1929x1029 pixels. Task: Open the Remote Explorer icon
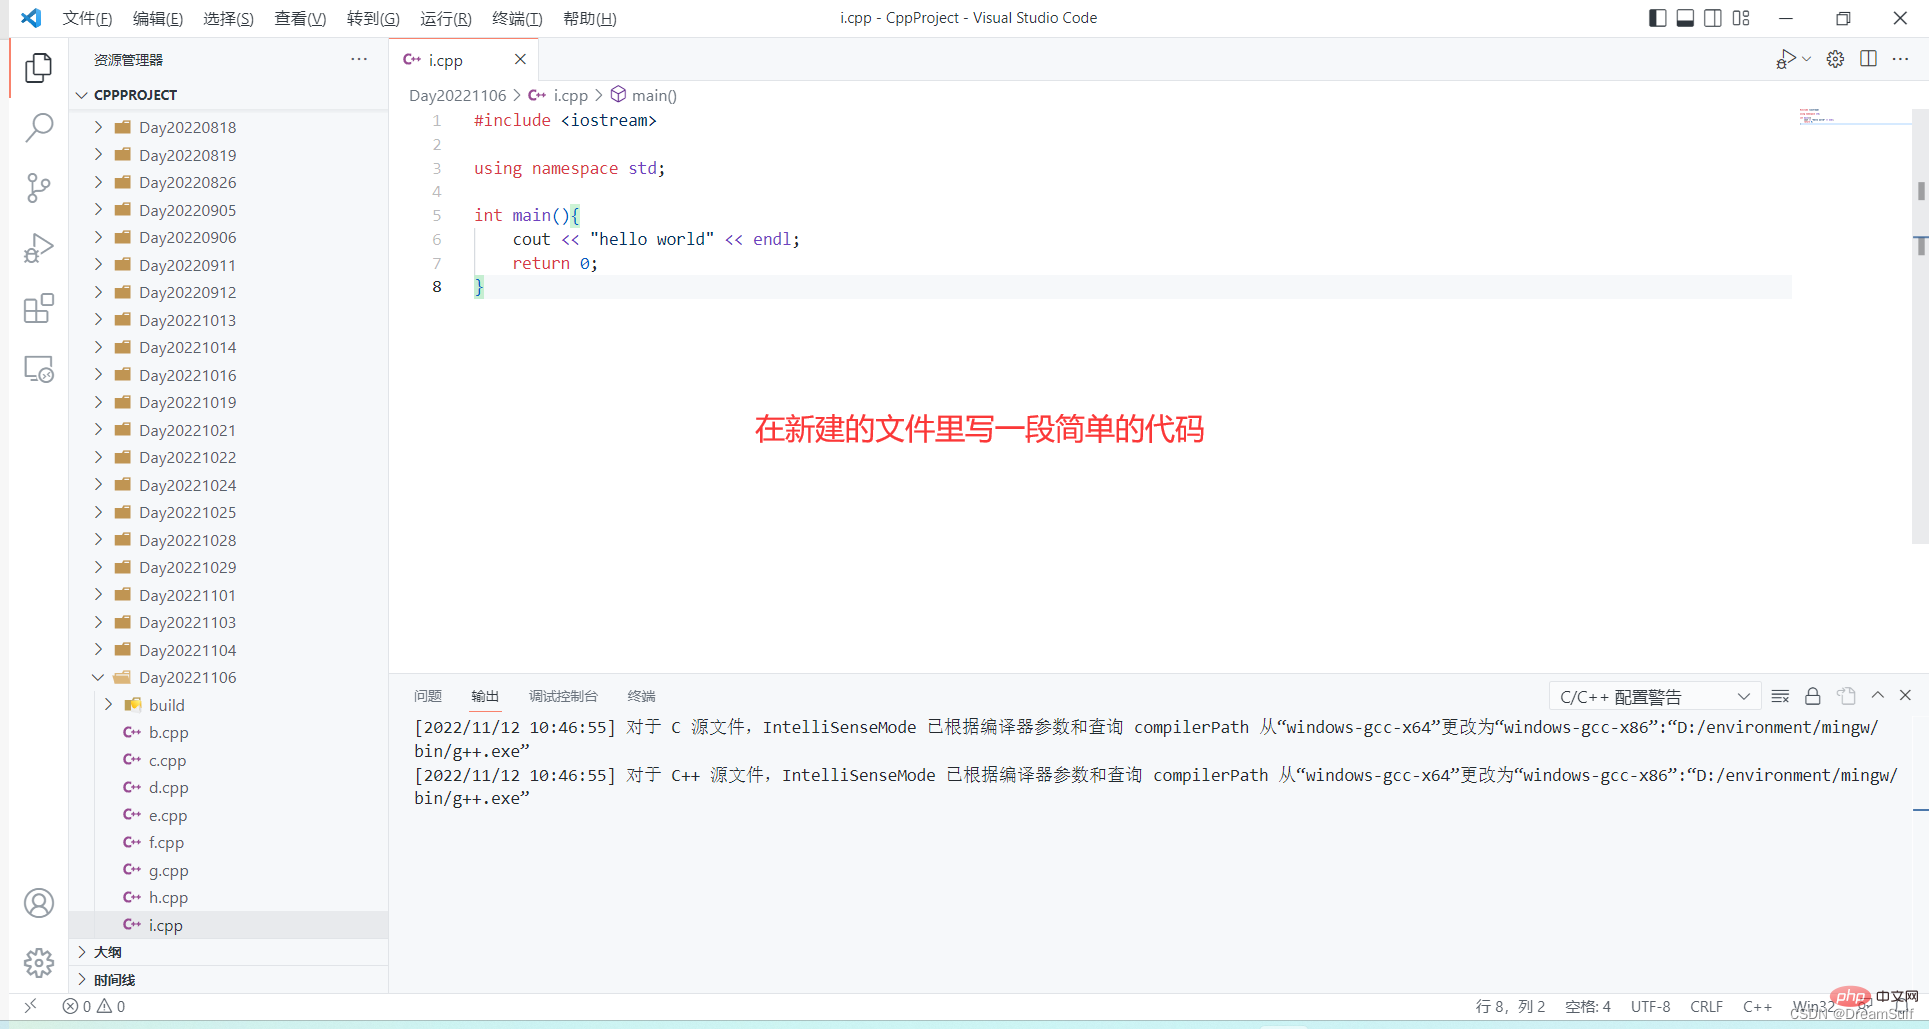point(38,368)
